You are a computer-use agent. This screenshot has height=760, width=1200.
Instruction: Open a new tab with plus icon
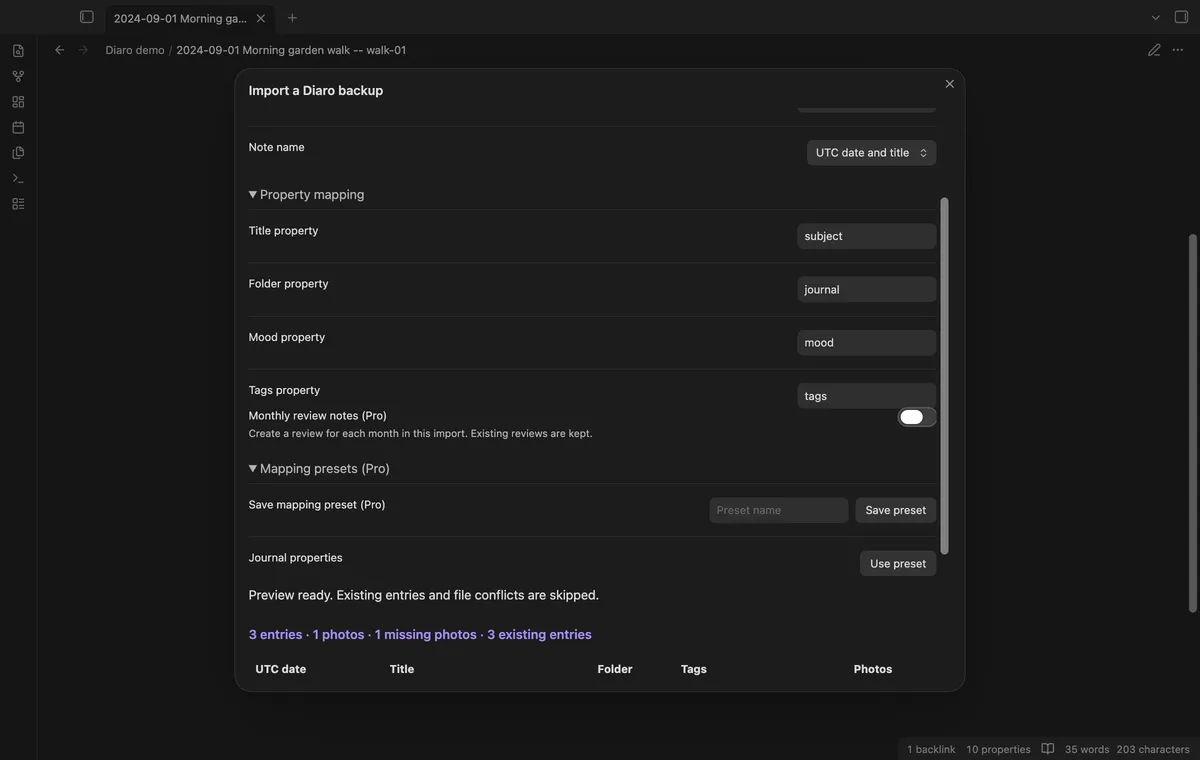point(292,18)
